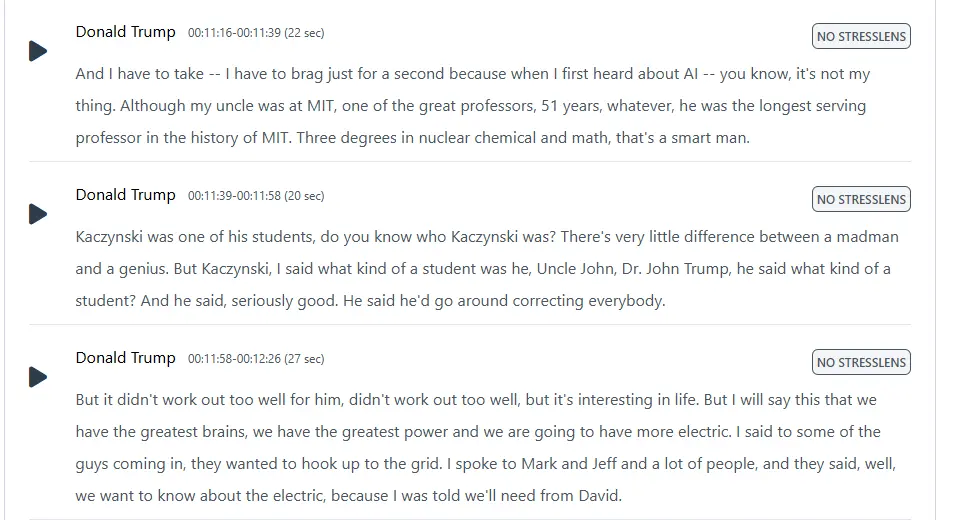The height and width of the screenshot is (520, 953).
Task: Jump to the 00:11:16-00:11:39 timestamp
Action: pos(234,33)
